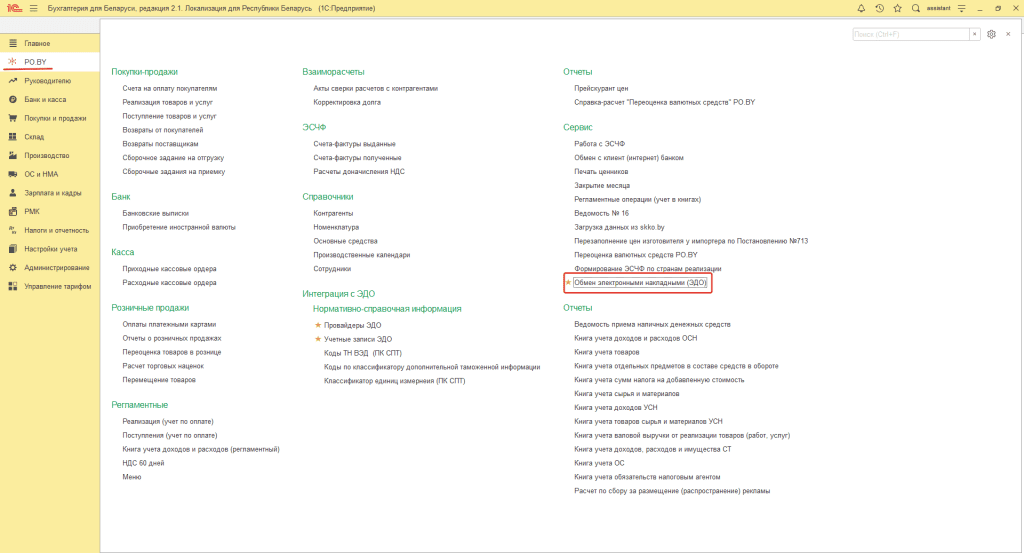This screenshot has width=1024, height=553.
Task: Open Книга учета доходов УСН
Action: pyautogui.click(x=616, y=407)
